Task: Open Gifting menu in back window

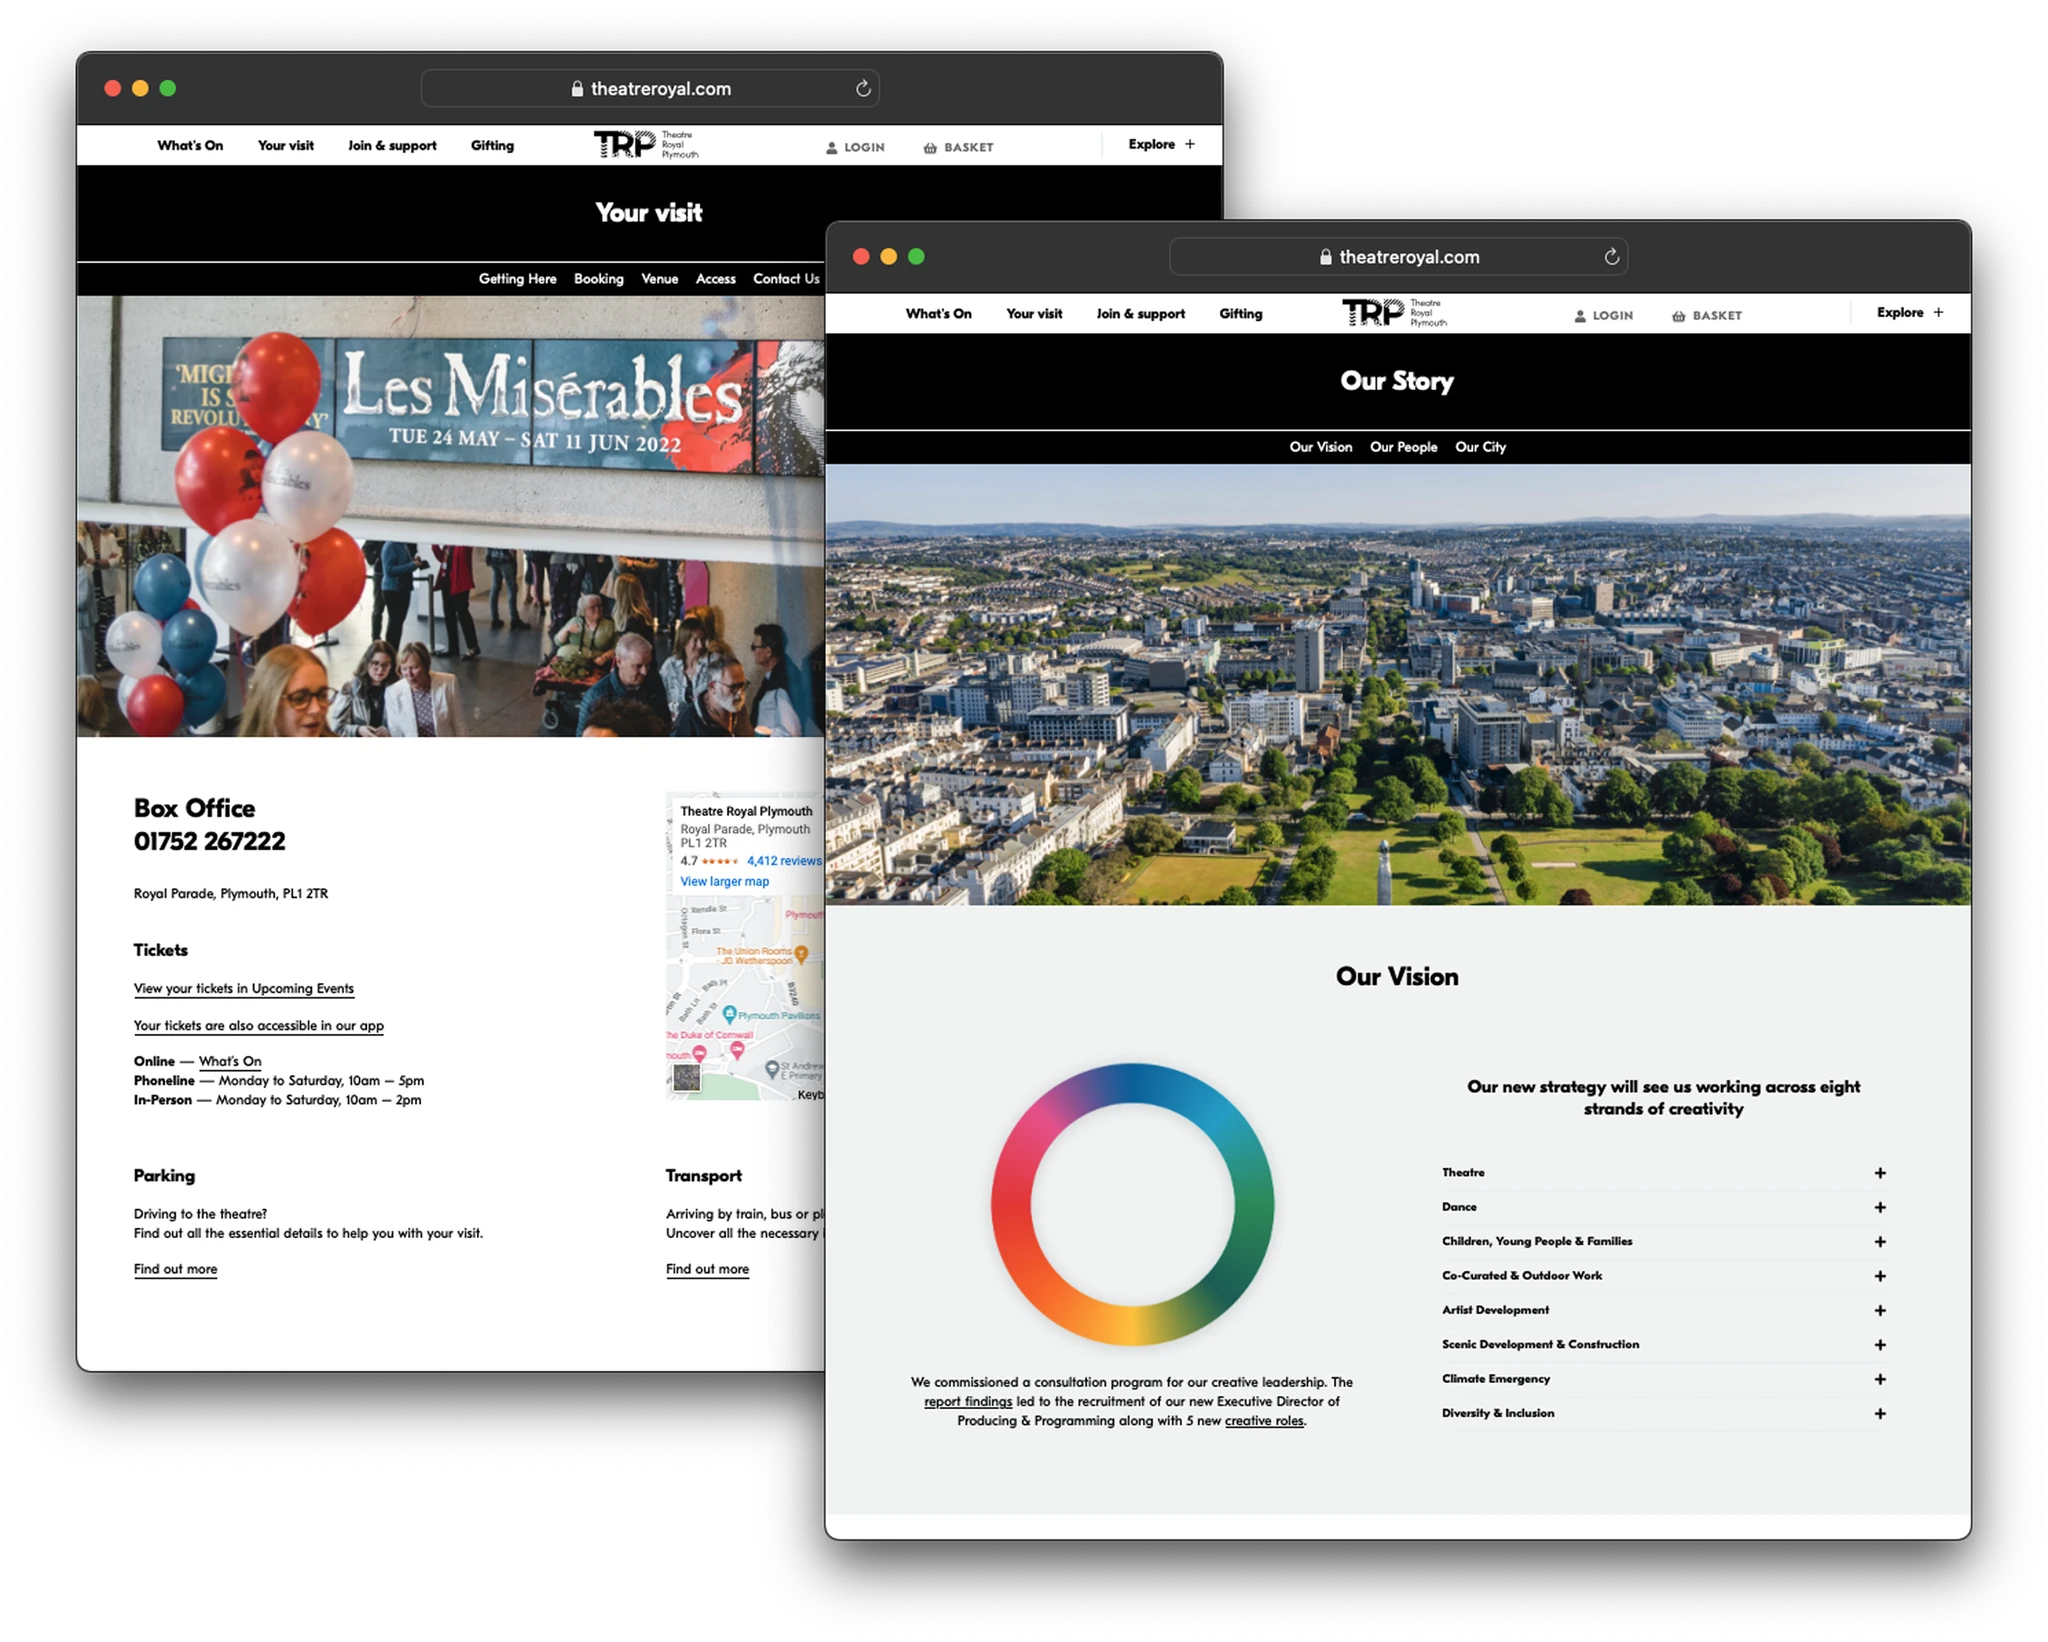Action: coord(492,145)
